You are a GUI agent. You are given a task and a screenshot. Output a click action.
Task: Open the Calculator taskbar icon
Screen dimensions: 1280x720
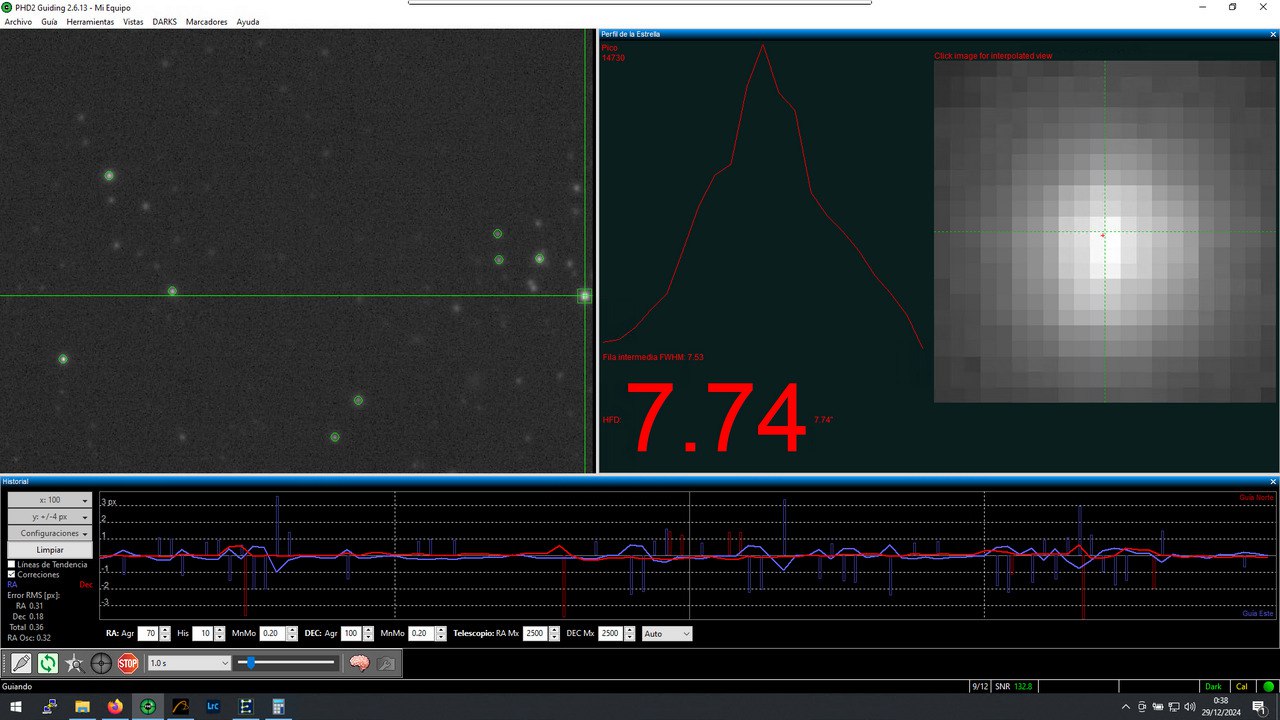point(278,707)
